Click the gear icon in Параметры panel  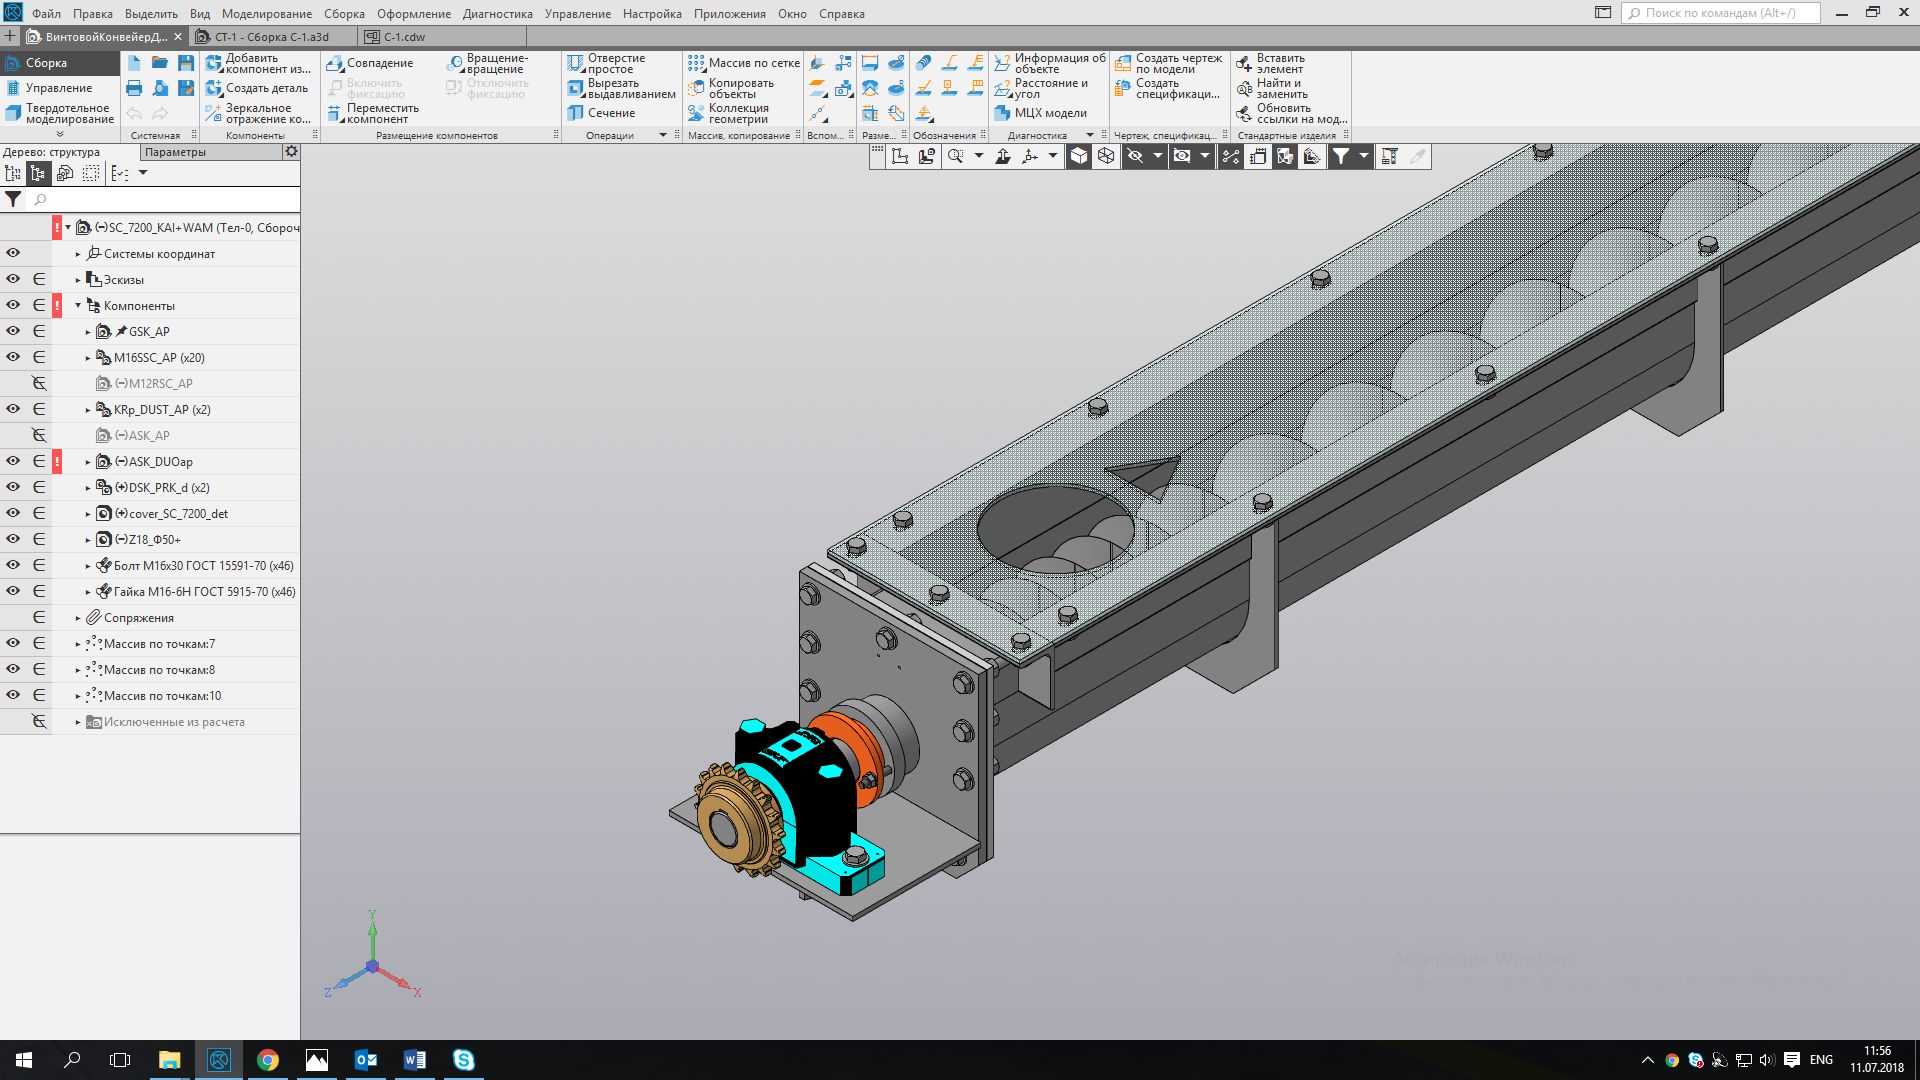(x=291, y=152)
